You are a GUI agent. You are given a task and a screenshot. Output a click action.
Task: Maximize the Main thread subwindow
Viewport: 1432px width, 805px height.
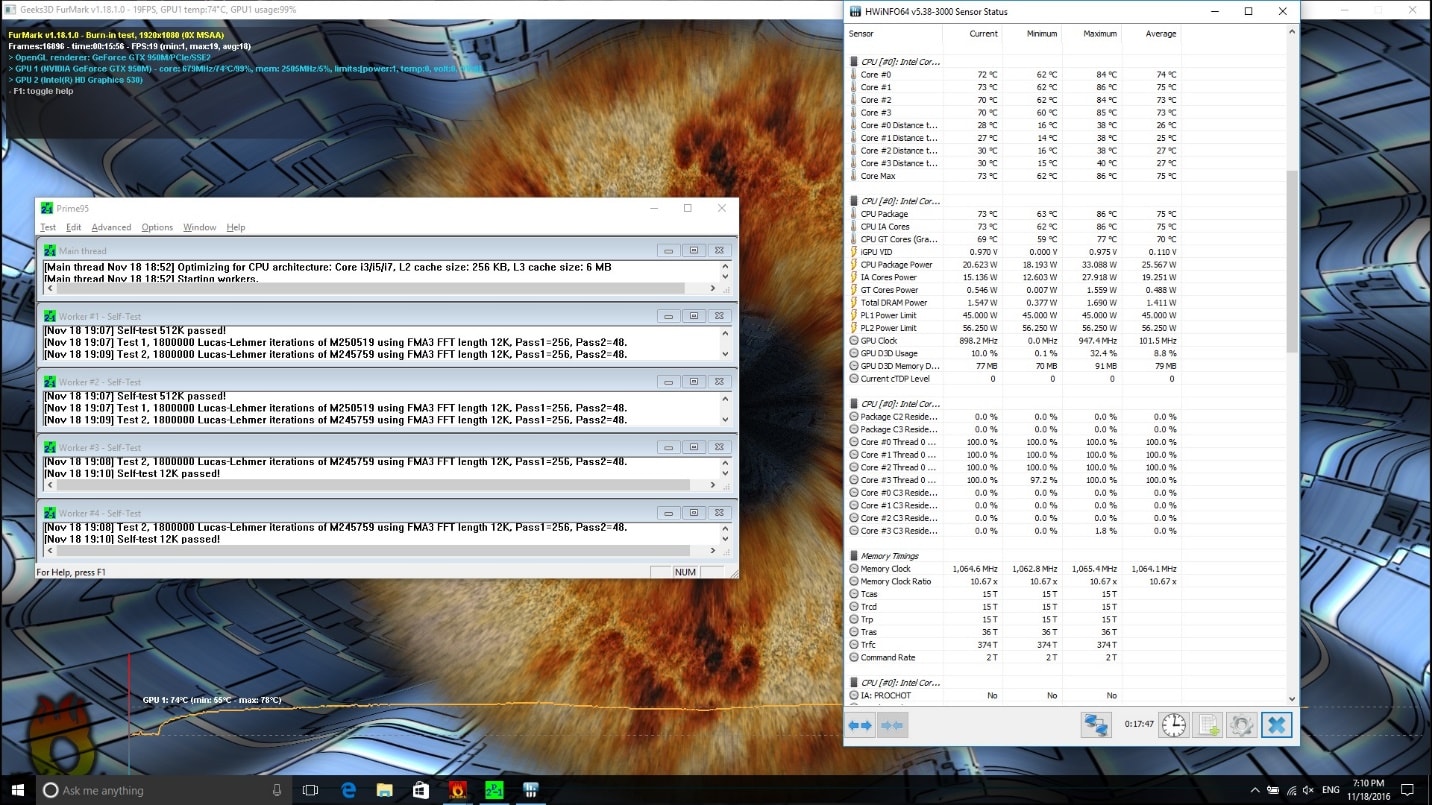pos(693,251)
